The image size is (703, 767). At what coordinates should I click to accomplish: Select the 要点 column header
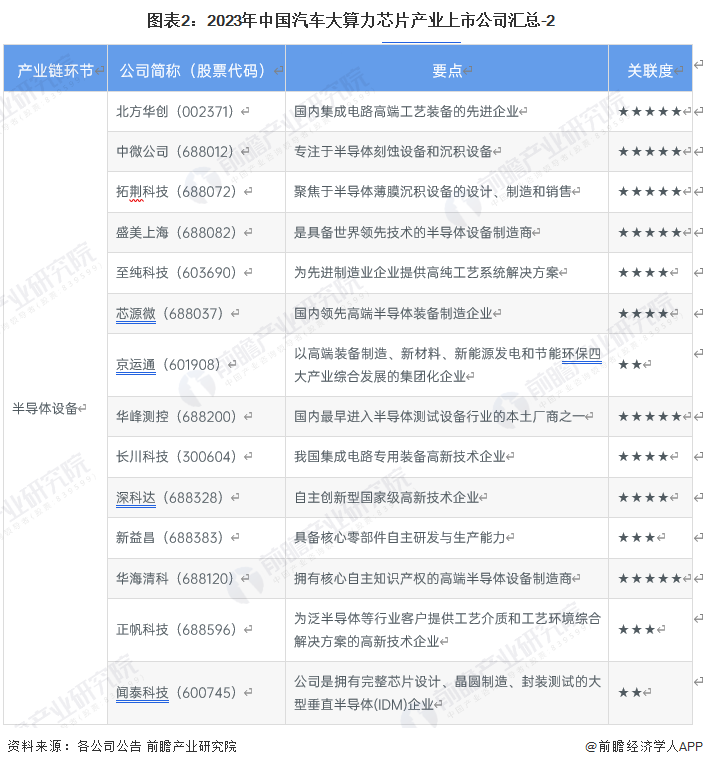click(447, 68)
